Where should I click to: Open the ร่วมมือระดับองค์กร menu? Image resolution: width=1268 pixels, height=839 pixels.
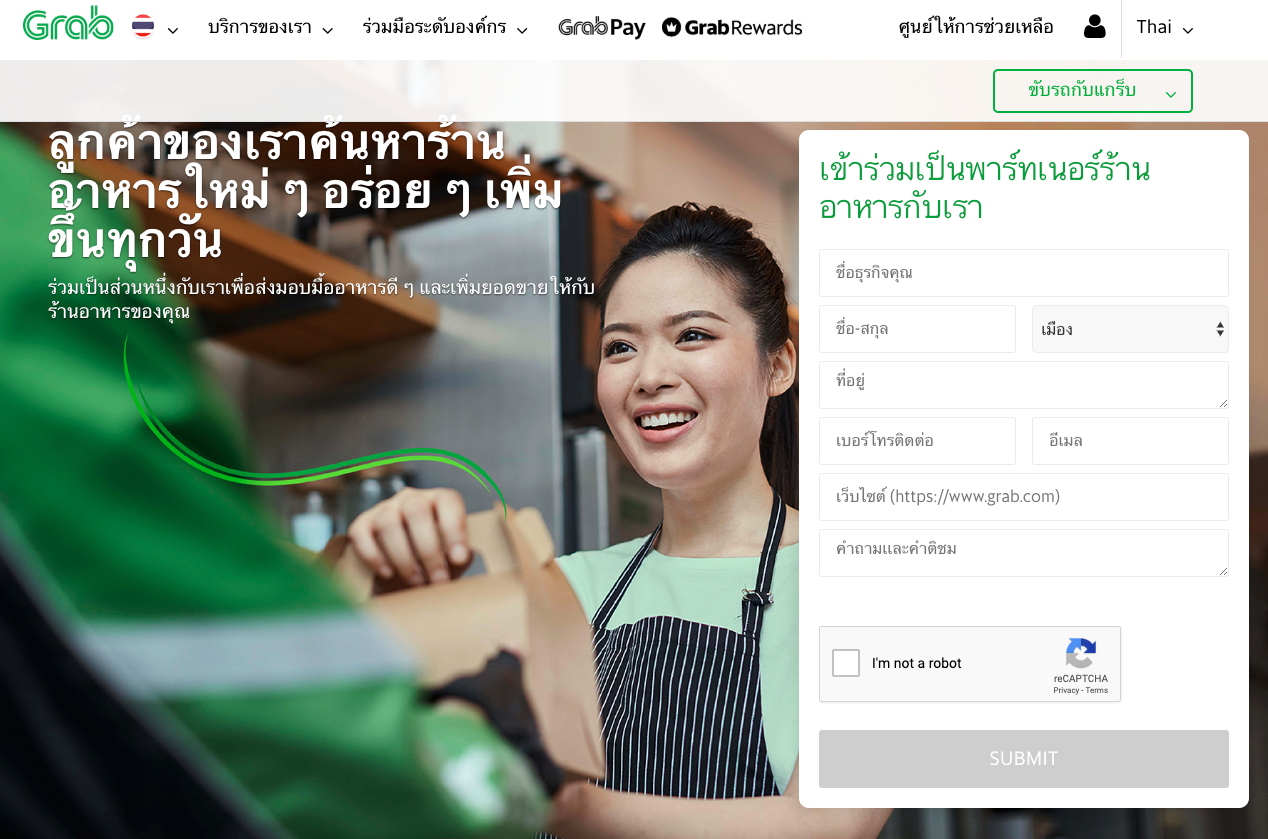point(445,28)
